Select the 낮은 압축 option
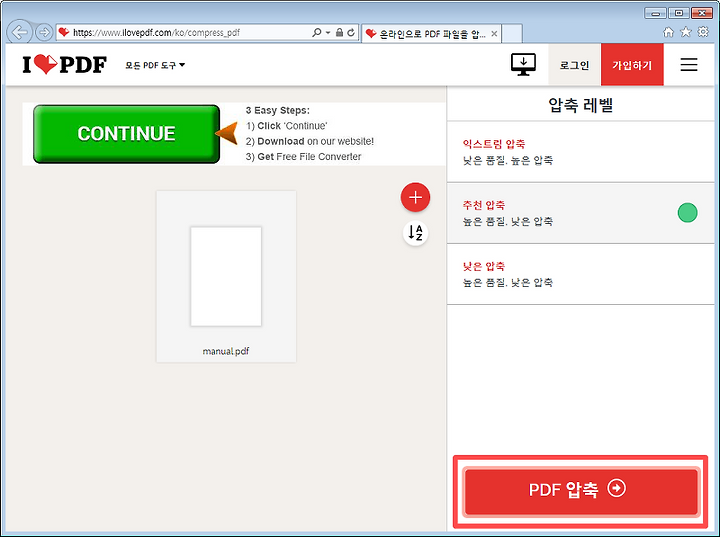Viewport: 720px width, 537px height. (580, 274)
